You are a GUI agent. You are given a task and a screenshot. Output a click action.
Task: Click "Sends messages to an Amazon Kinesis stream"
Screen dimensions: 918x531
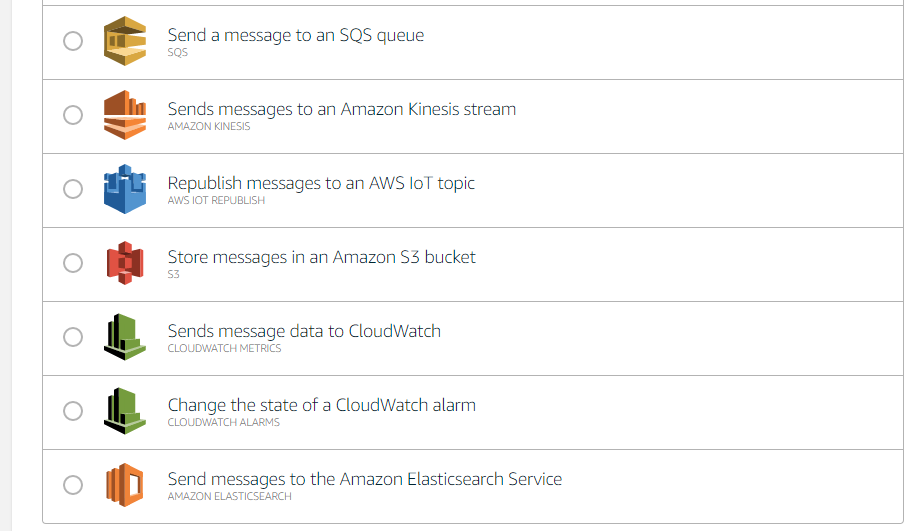[341, 109]
